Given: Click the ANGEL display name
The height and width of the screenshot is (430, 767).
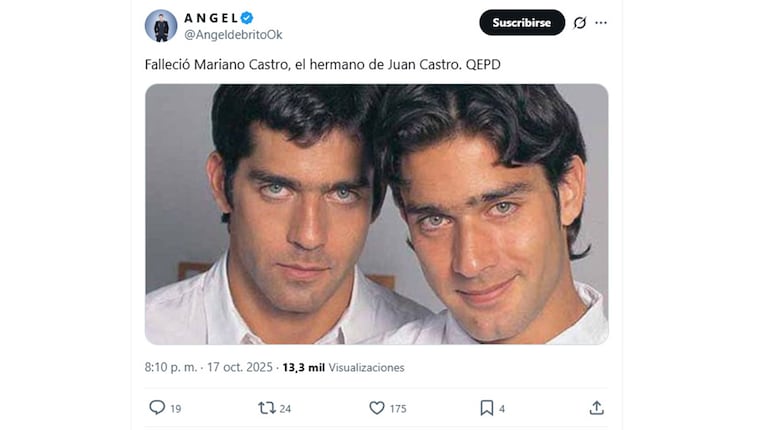Looking at the screenshot, I should (211, 18).
